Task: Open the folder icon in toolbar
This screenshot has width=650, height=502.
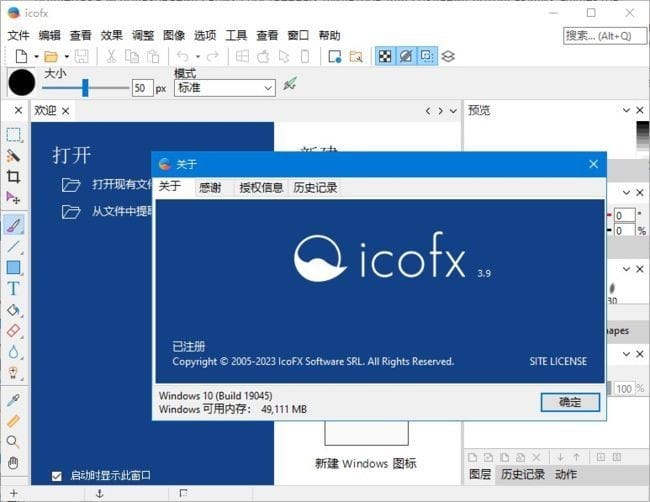Action: tap(51, 56)
